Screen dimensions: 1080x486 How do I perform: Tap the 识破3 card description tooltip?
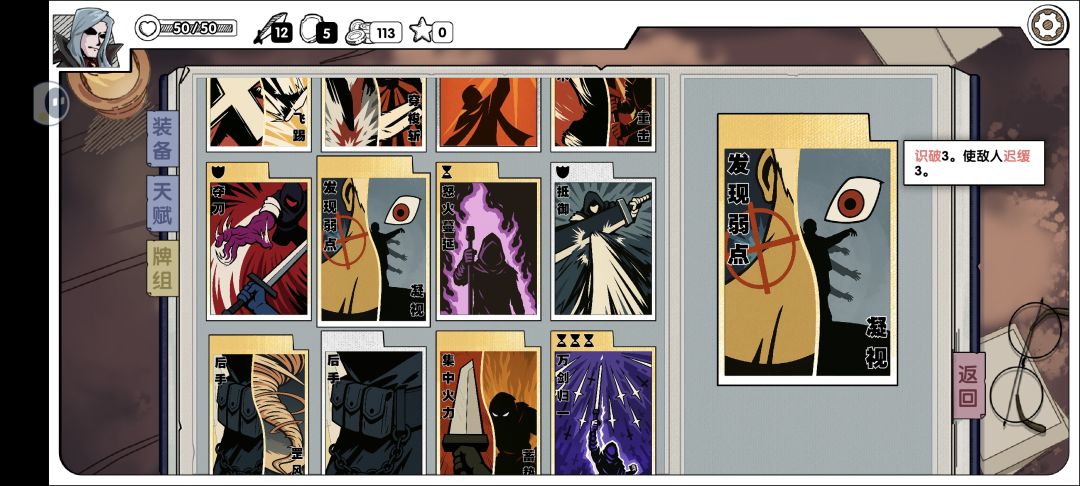[974, 163]
